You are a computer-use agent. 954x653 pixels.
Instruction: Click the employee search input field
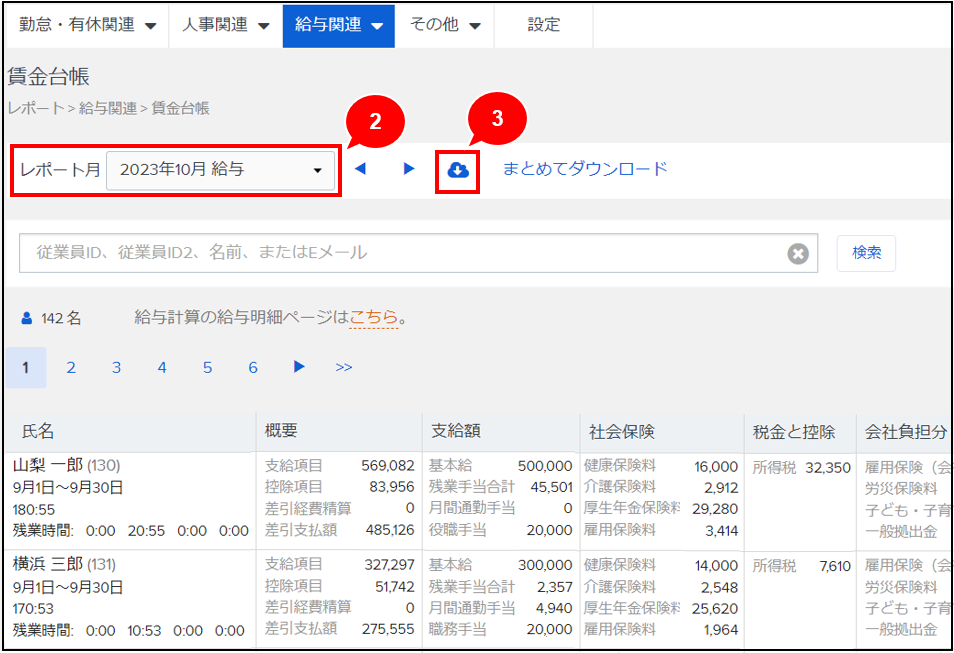point(400,253)
